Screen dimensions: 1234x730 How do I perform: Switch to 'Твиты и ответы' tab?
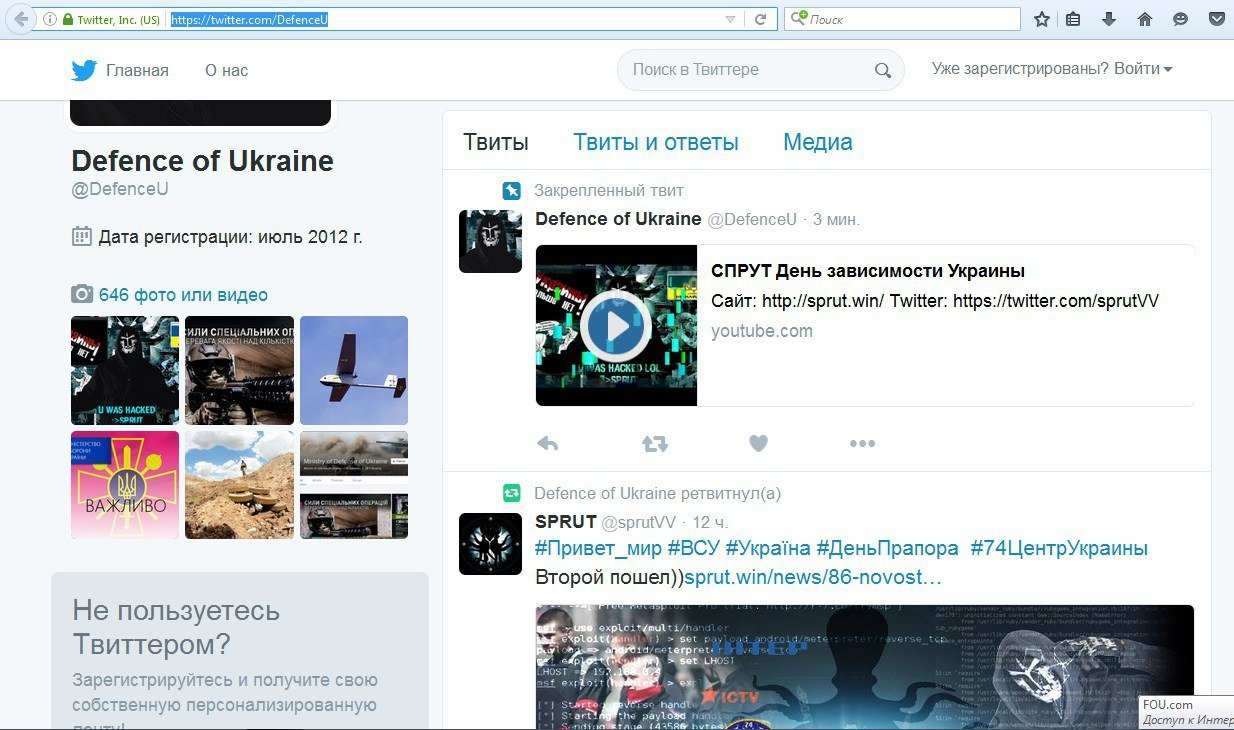tap(655, 142)
